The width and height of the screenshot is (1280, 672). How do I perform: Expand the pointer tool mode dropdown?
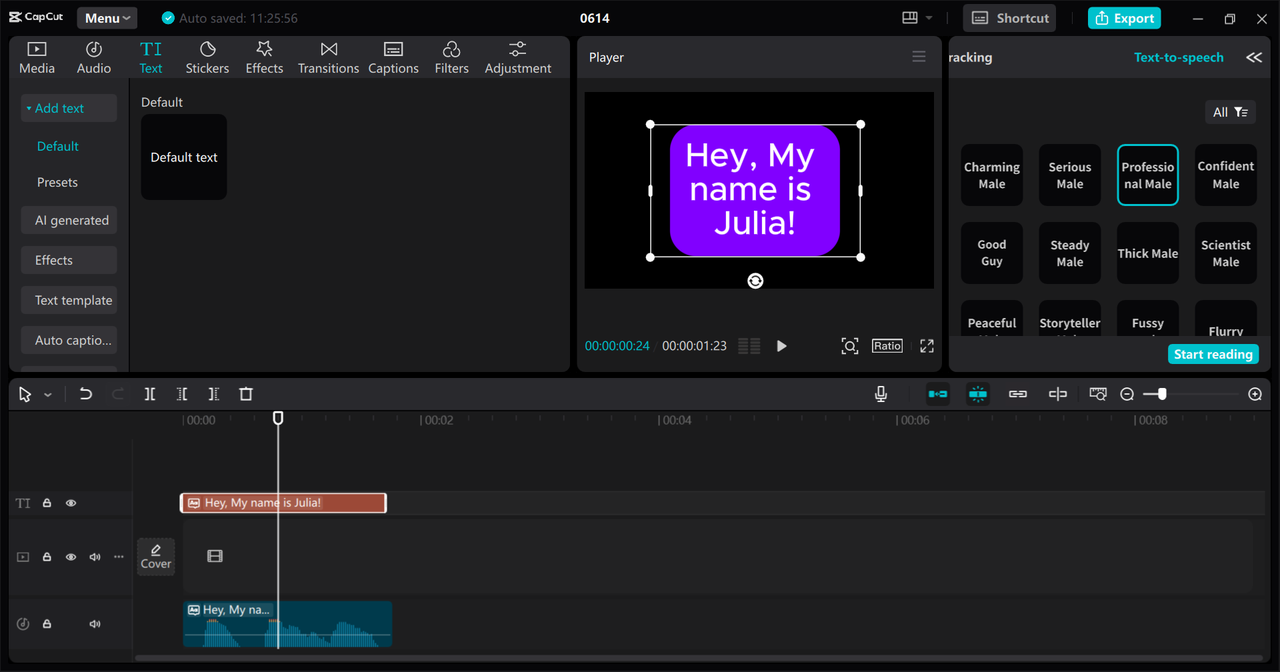click(47, 395)
